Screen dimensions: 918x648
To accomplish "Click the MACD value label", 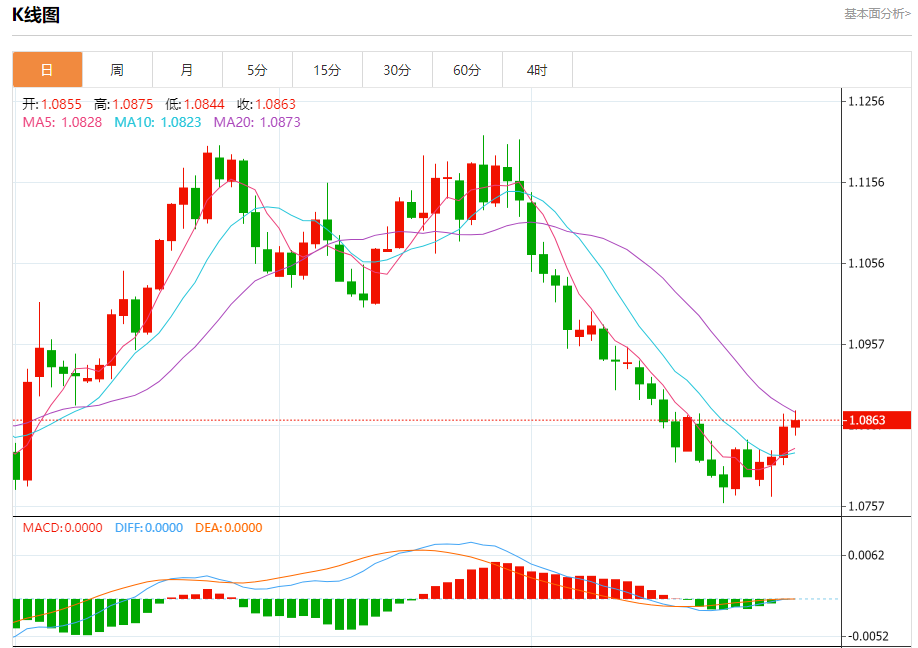I will pyautogui.click(x=62, y=528).
